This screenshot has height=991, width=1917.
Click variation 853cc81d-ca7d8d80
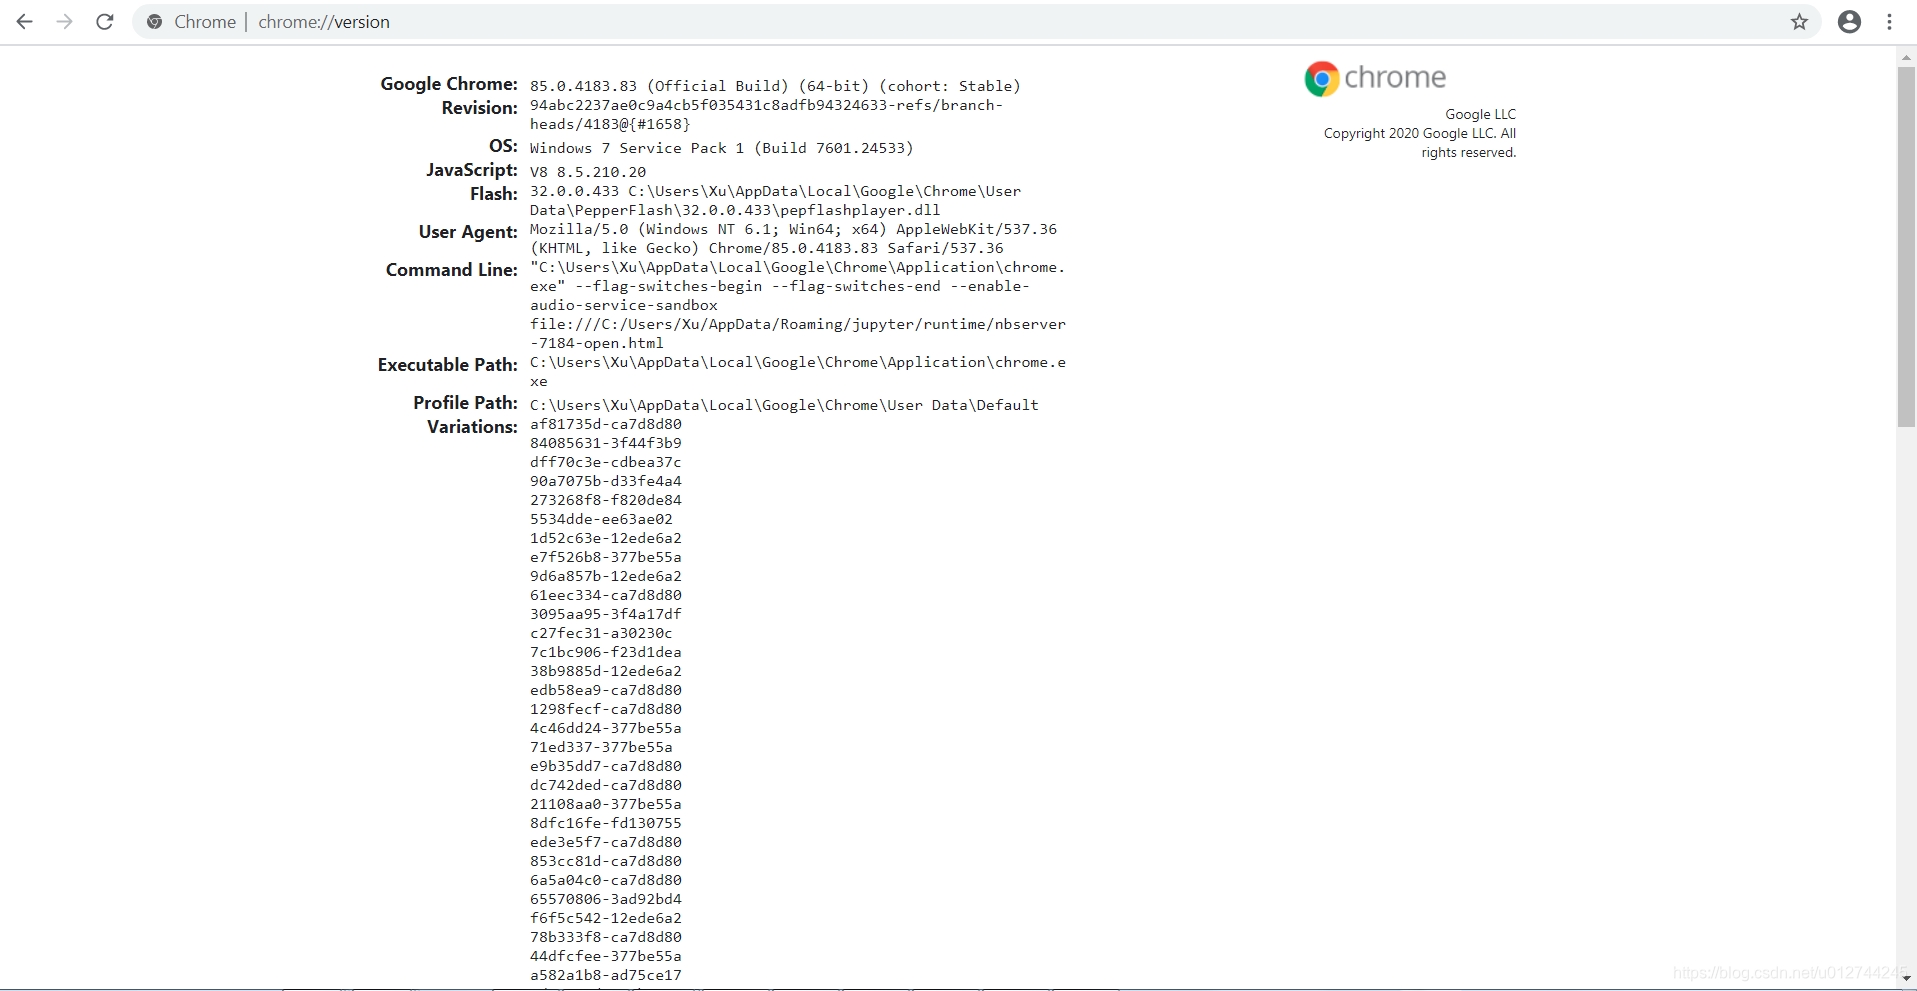coord(606,861)
